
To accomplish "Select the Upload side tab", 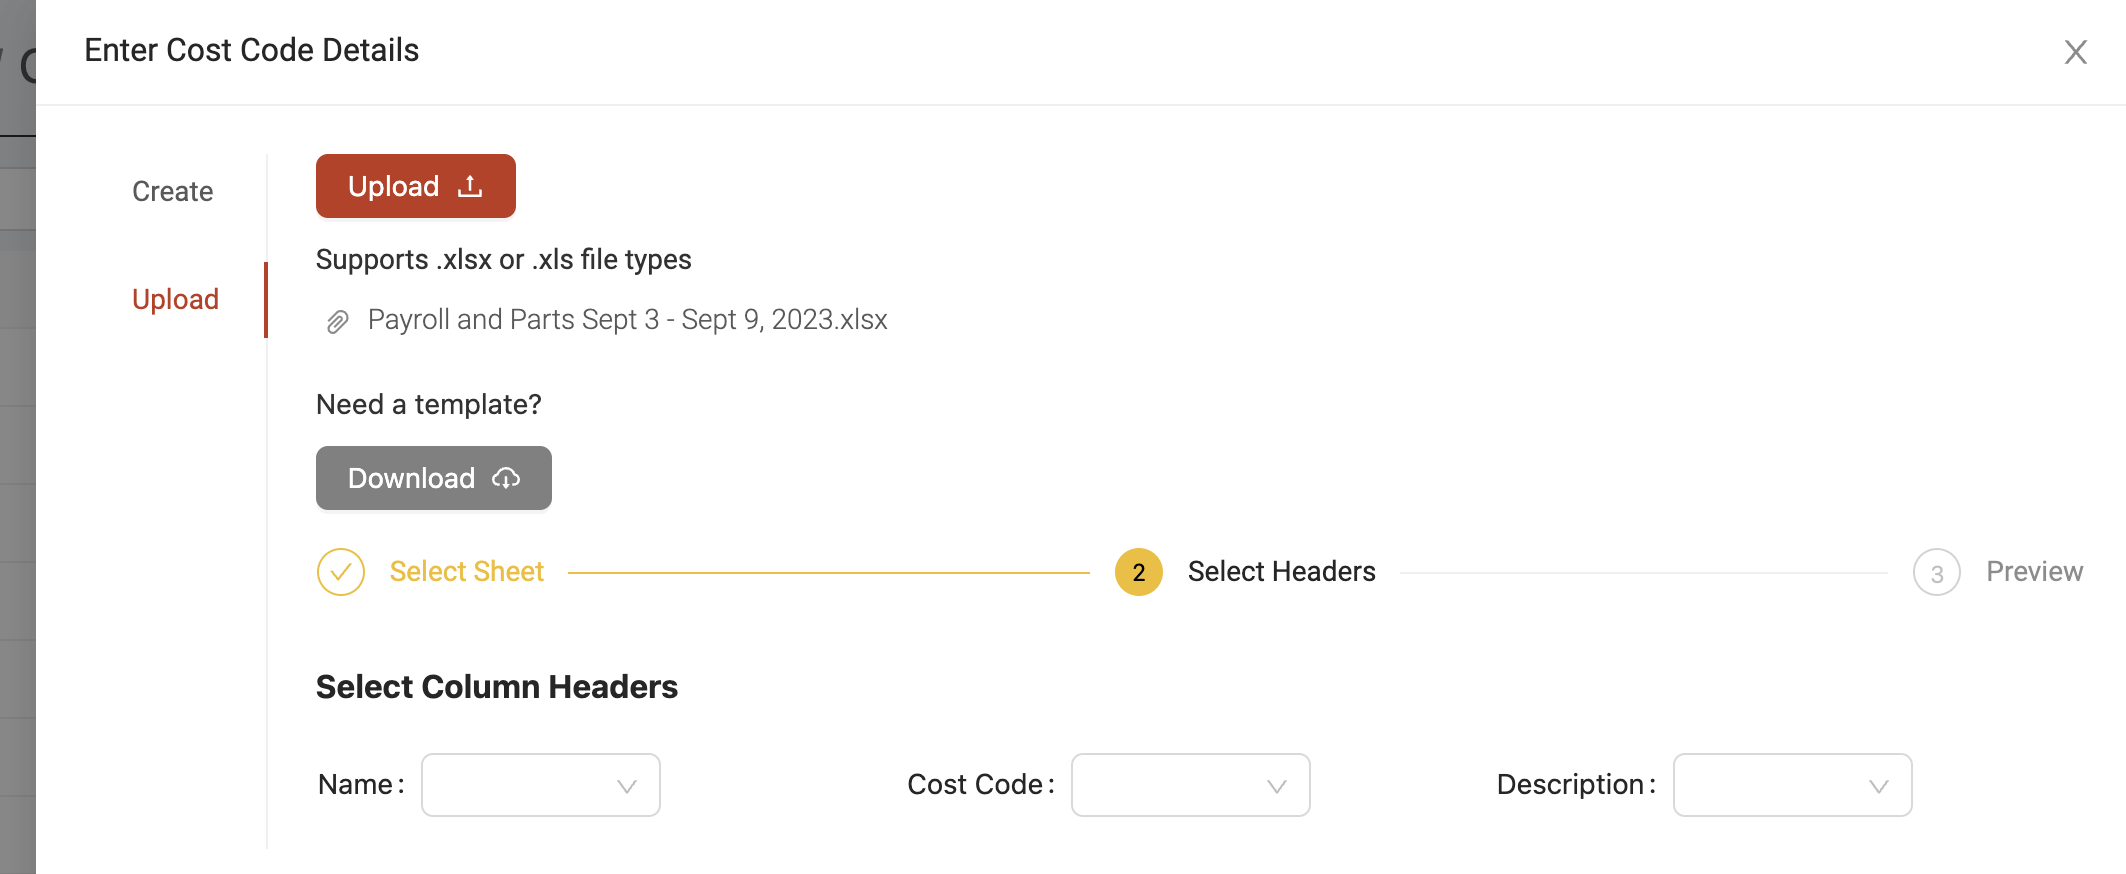I will click(176, 299).
